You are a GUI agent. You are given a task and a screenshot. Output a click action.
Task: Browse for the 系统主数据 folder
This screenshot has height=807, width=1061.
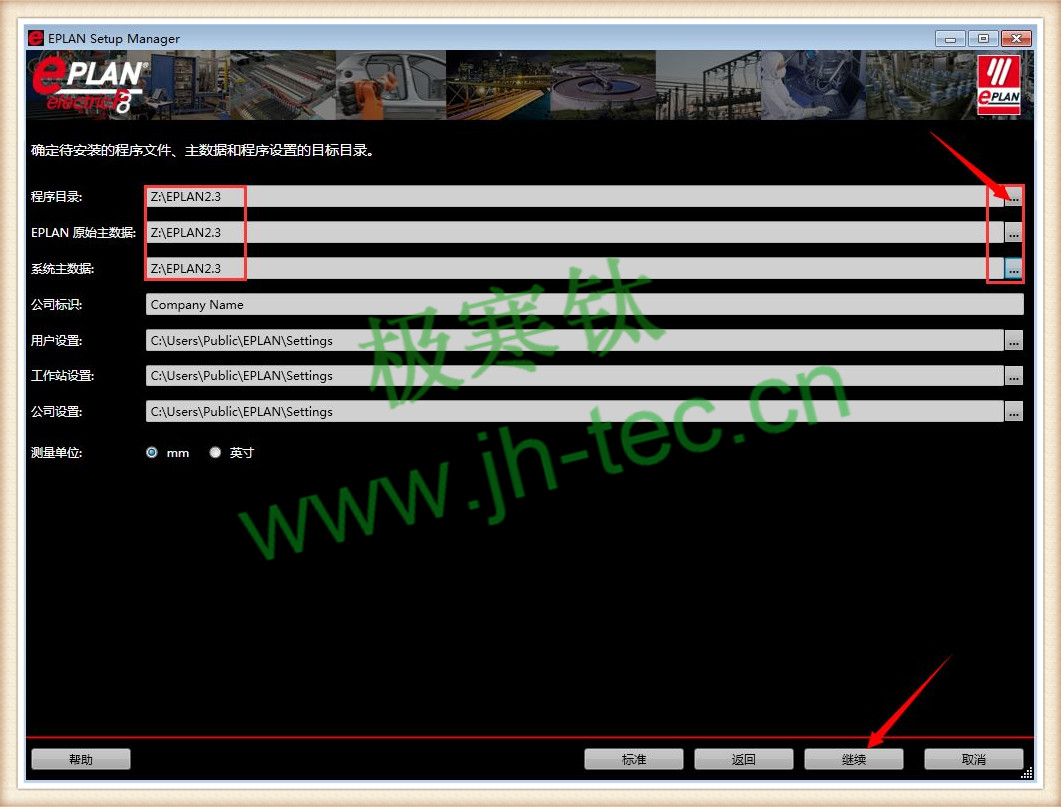pyautogui.click(x=1013, y=269)
